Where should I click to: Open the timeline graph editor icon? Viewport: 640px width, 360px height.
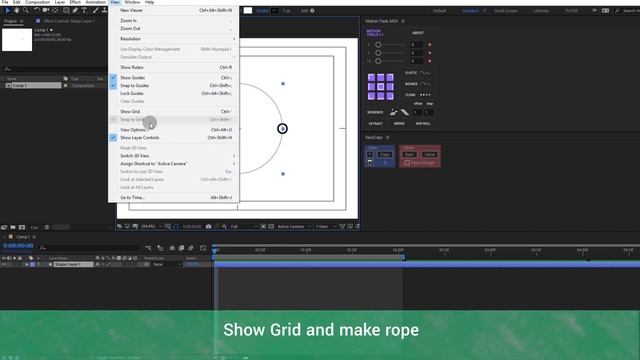click(x=203, y=248)
